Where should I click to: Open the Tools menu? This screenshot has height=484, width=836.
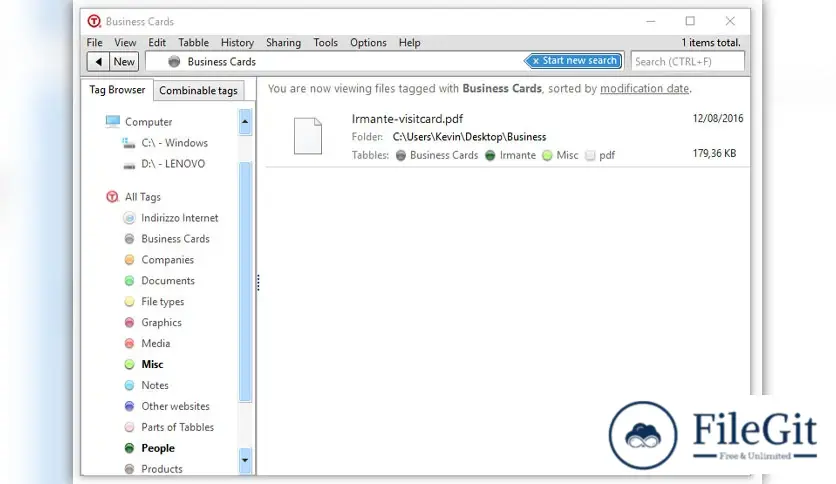click(x=325, y=43)
